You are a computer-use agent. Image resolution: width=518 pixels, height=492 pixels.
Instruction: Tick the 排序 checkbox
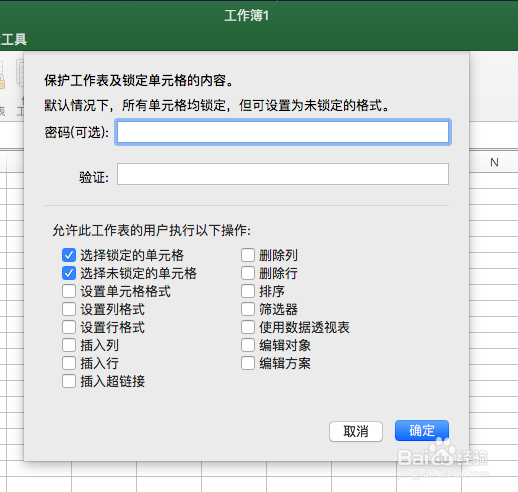click(248, 291)
